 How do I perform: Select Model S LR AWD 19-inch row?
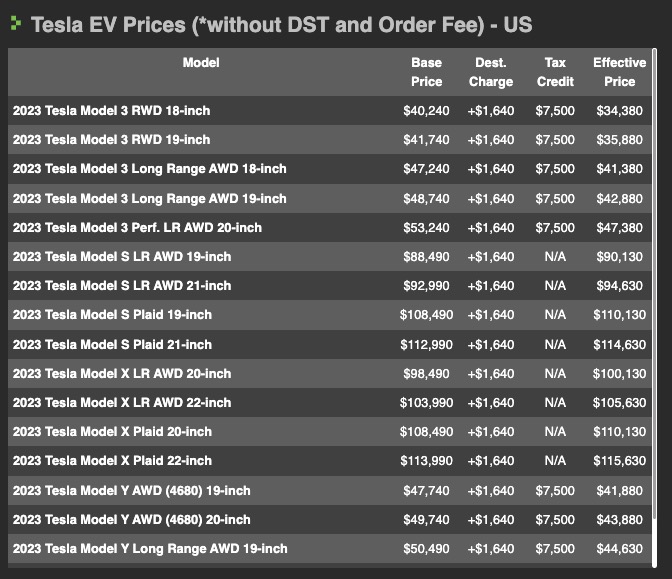click(122, 257)
